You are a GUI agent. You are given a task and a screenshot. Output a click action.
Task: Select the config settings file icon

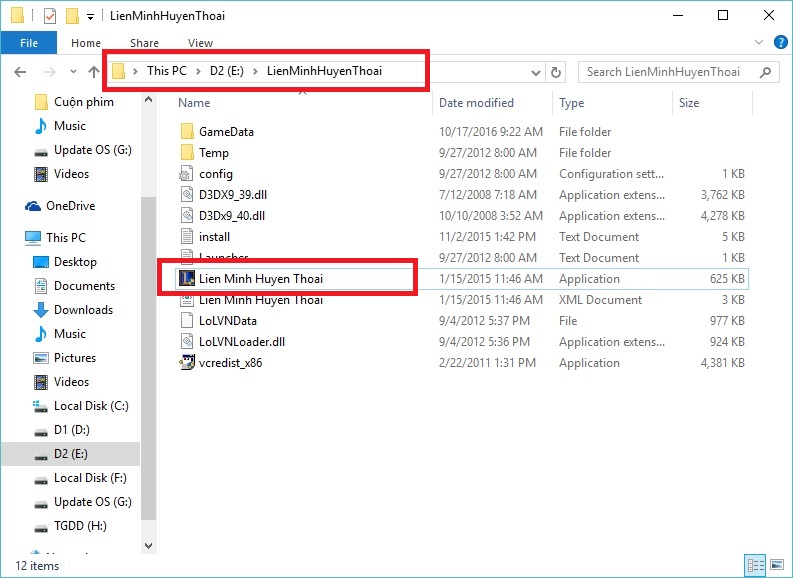186,173
